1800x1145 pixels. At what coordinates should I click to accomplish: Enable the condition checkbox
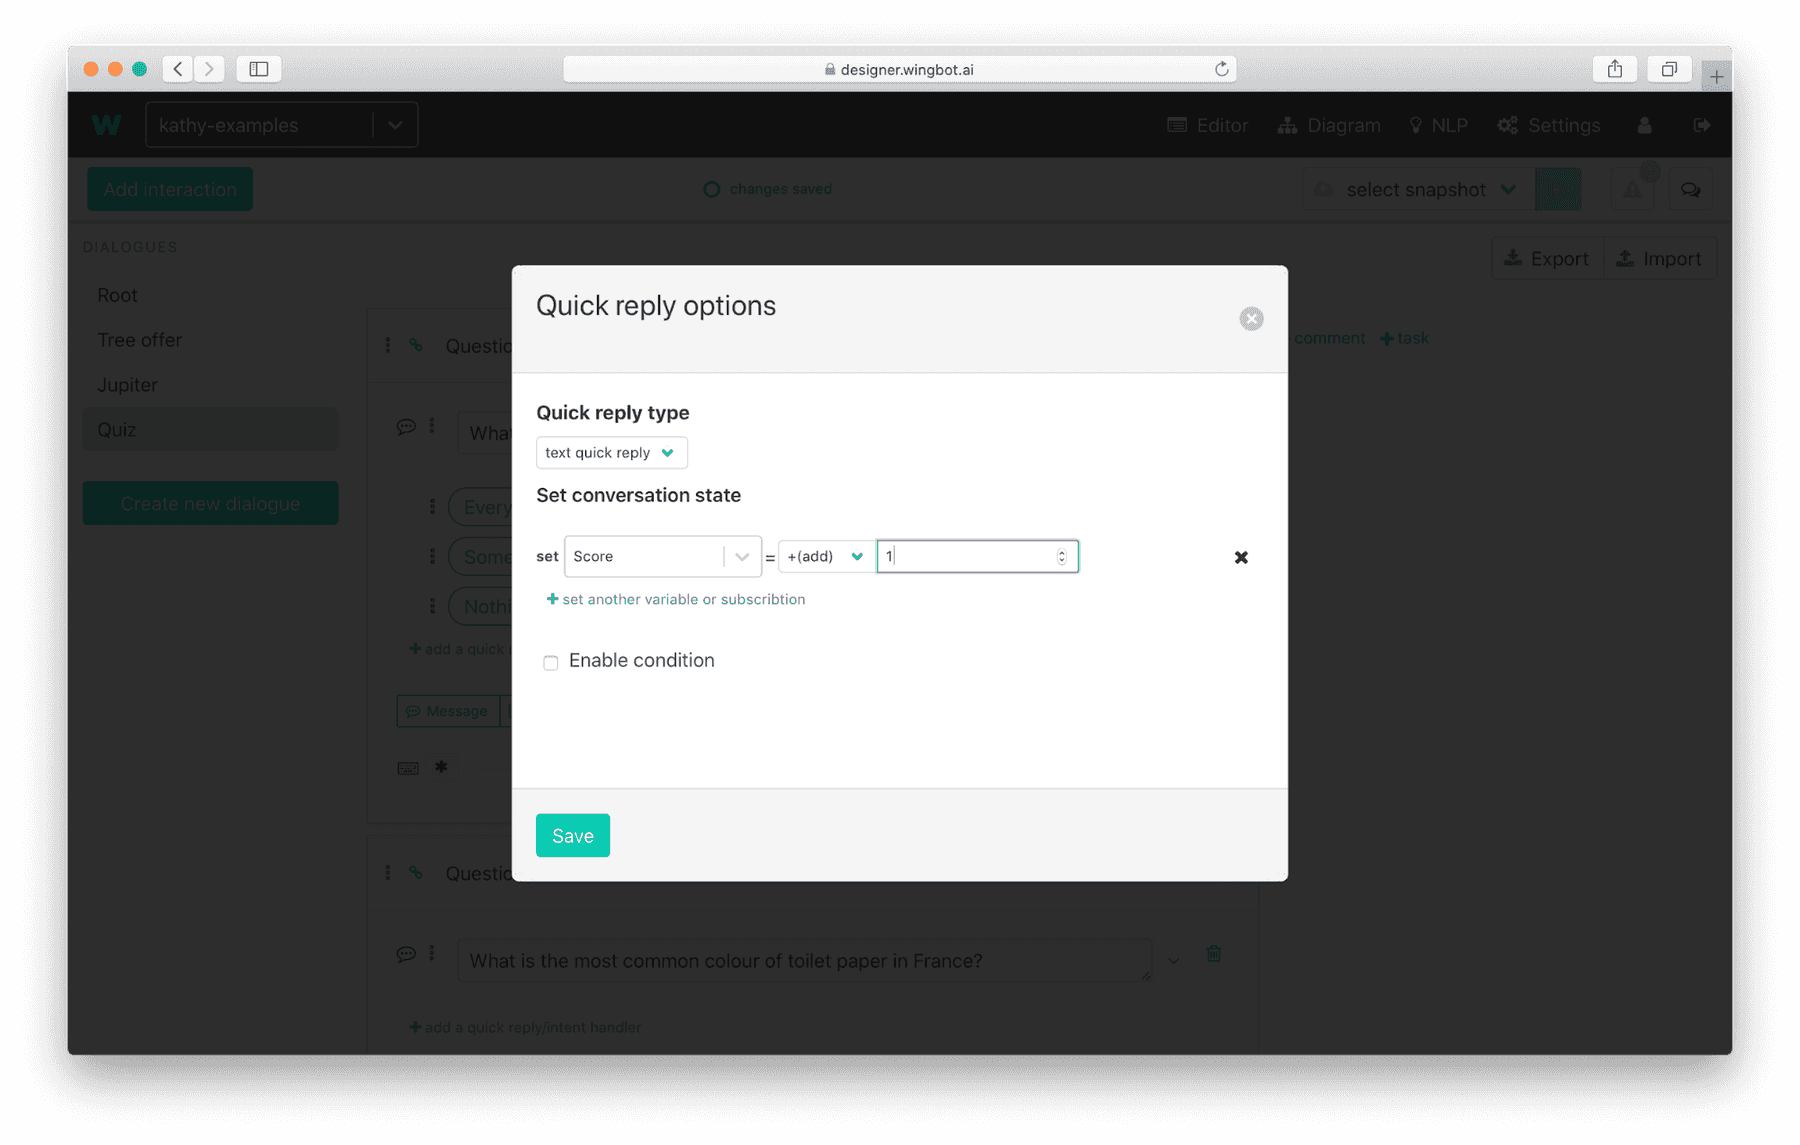point(551,662)
